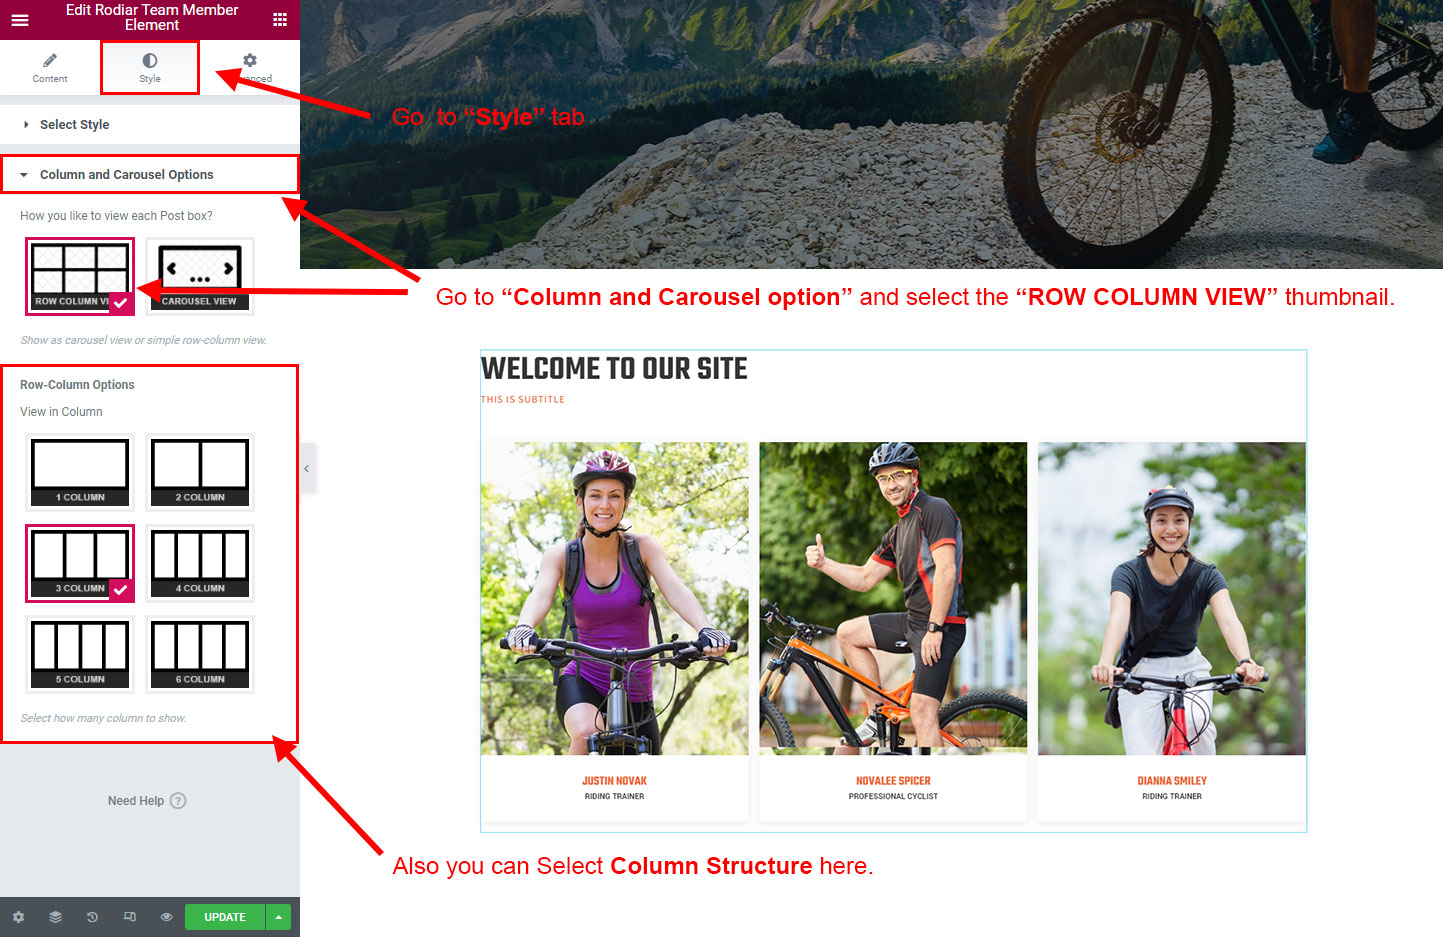Click the green UPDATE button
This screenshot has width=1443, height=937.
point(225,917)
